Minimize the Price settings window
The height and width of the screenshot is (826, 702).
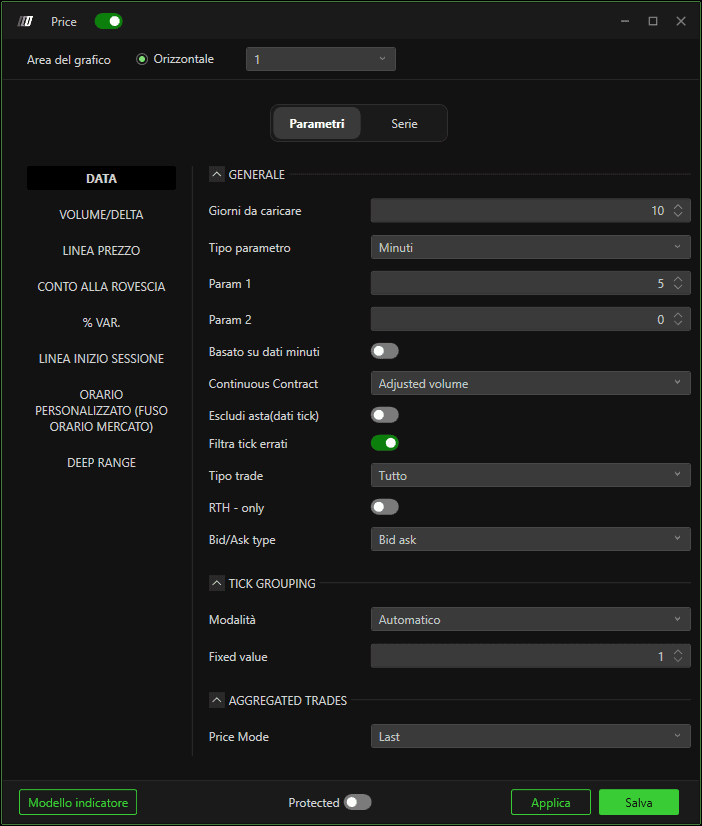pos(625,21)
